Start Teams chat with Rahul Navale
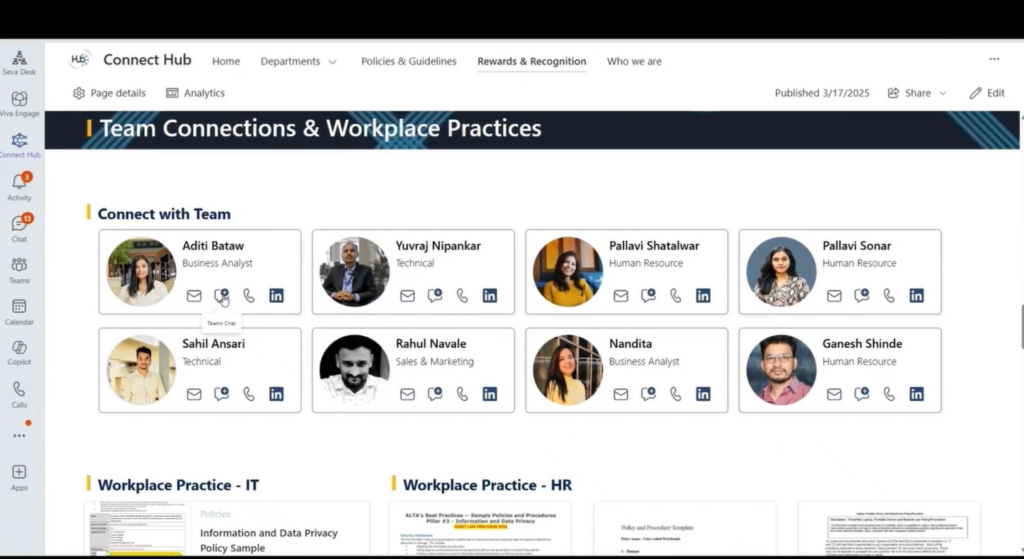The width and height of the screenshot is (1024, 559). [435, 394]
